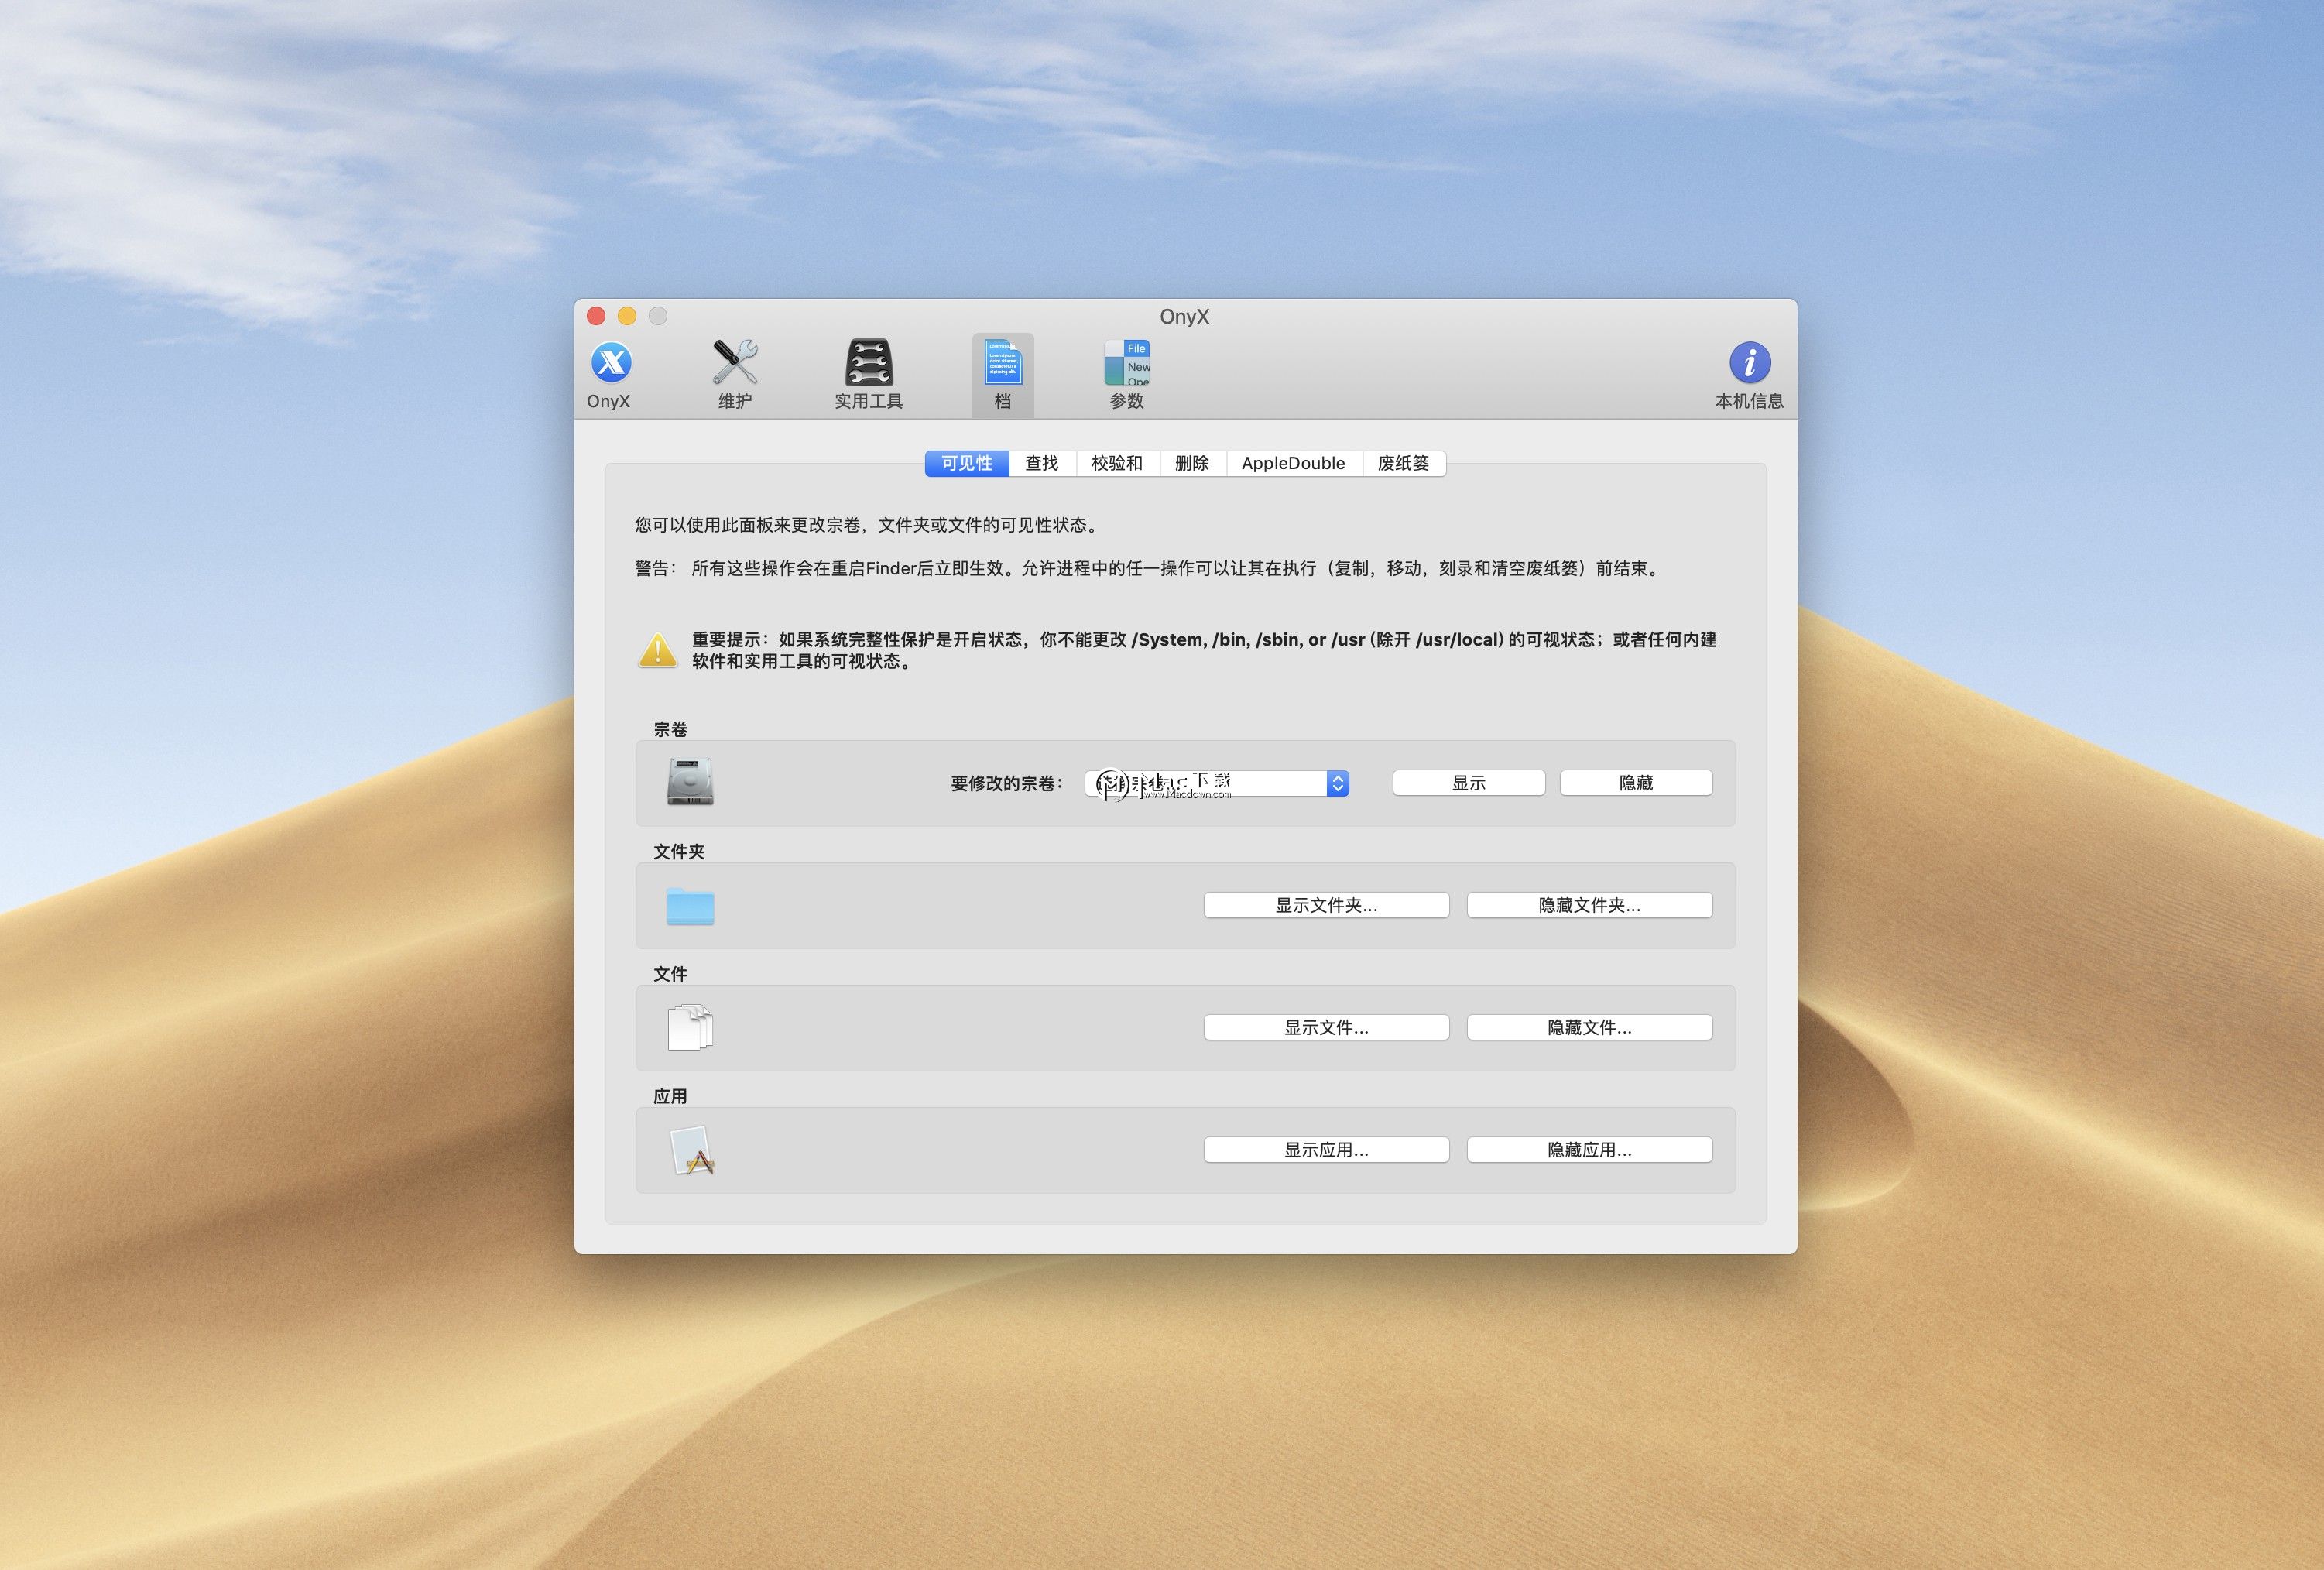
Task: Click 显示文件... to show files
Action: click(1325, 1027)
